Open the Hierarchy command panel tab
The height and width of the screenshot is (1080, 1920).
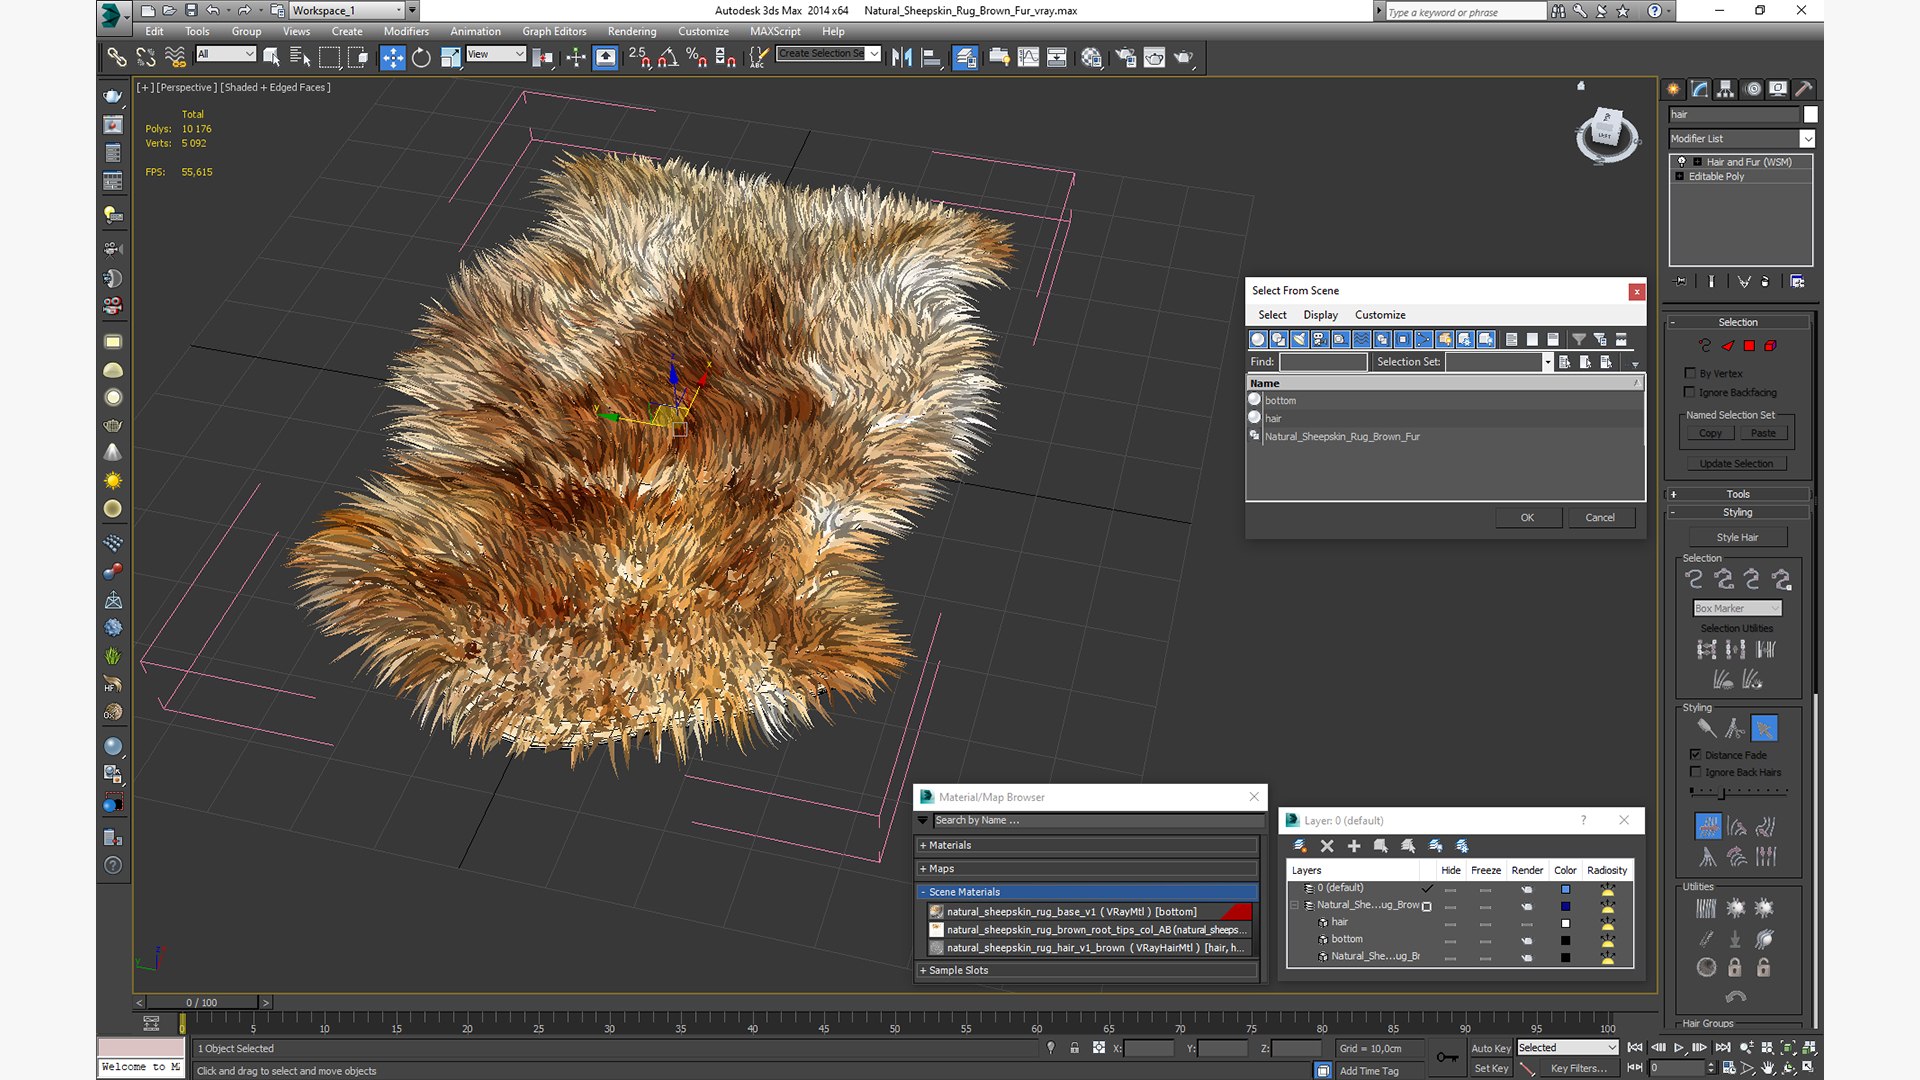(x=1725, y=89)
